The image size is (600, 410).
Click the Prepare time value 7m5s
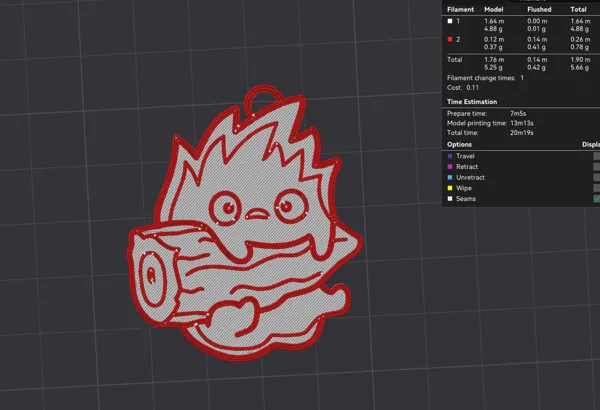(x=518, y=114)
